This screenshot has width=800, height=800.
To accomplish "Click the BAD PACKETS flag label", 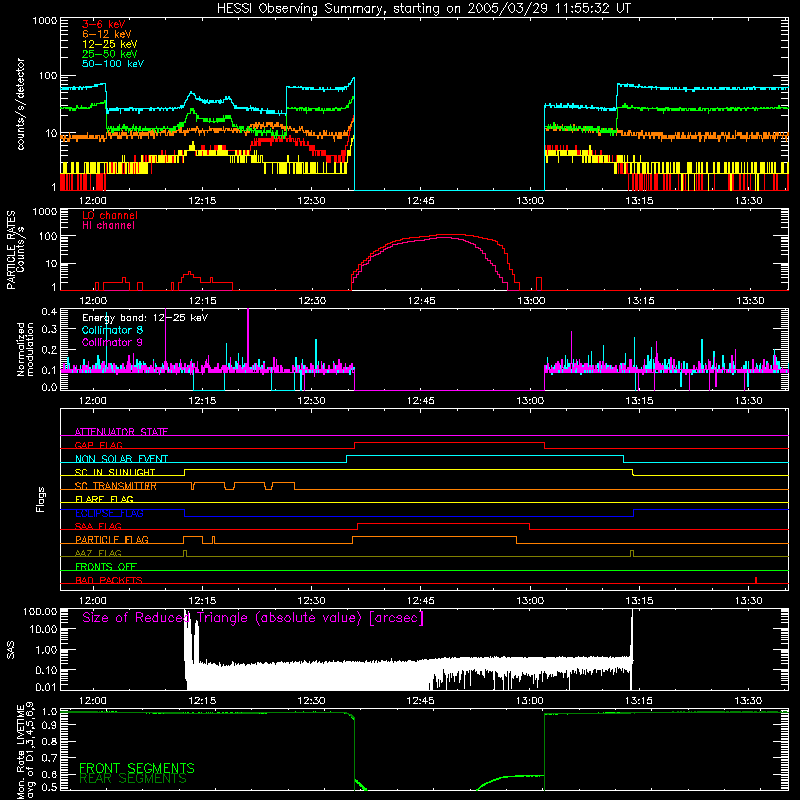I will [x=109, y=580].
